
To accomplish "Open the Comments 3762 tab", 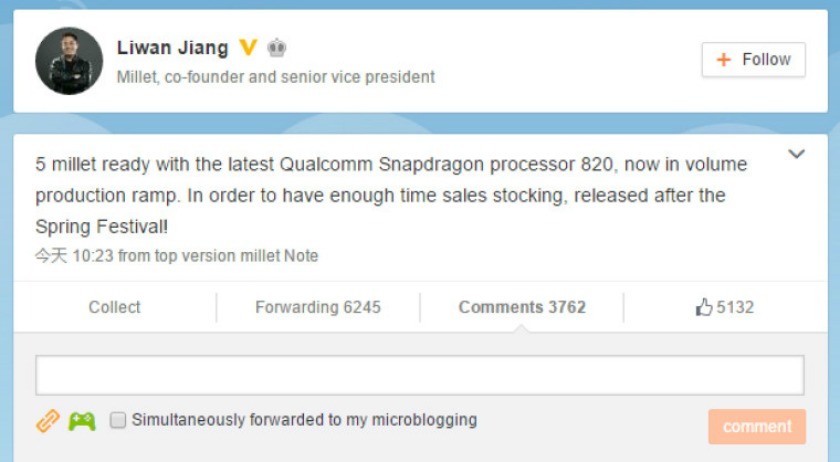I will tap(522, 307).
